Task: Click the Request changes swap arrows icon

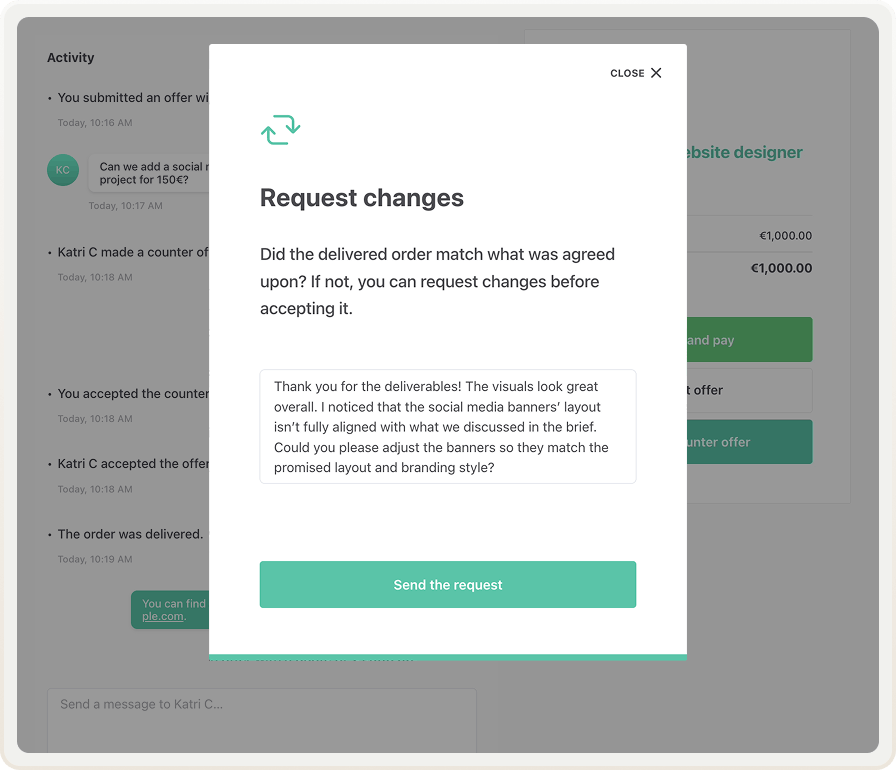Action: (x=280, y=129)
